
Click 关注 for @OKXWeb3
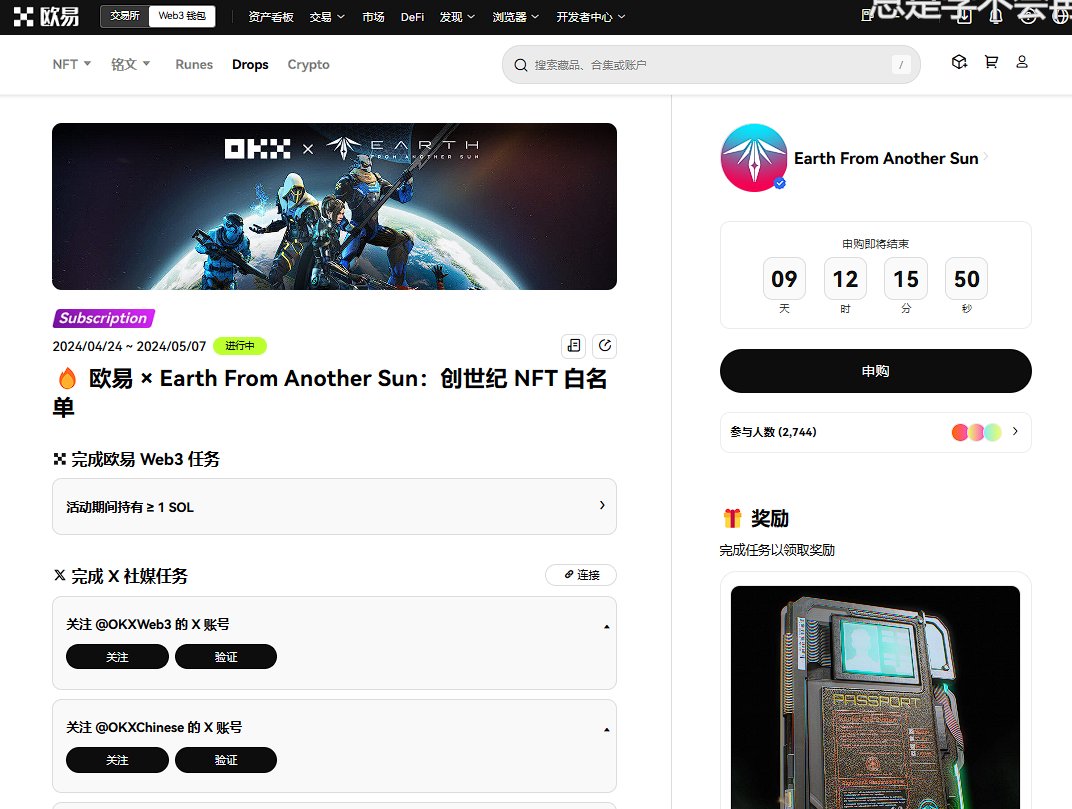pyautogui.click(x=118, y=657)
